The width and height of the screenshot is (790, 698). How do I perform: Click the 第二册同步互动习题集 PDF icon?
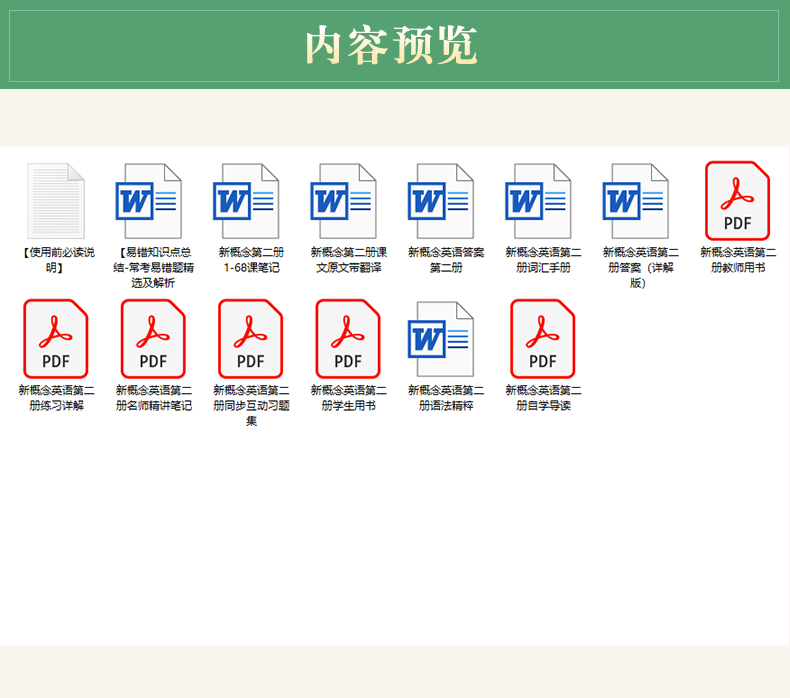pos(250,339)
